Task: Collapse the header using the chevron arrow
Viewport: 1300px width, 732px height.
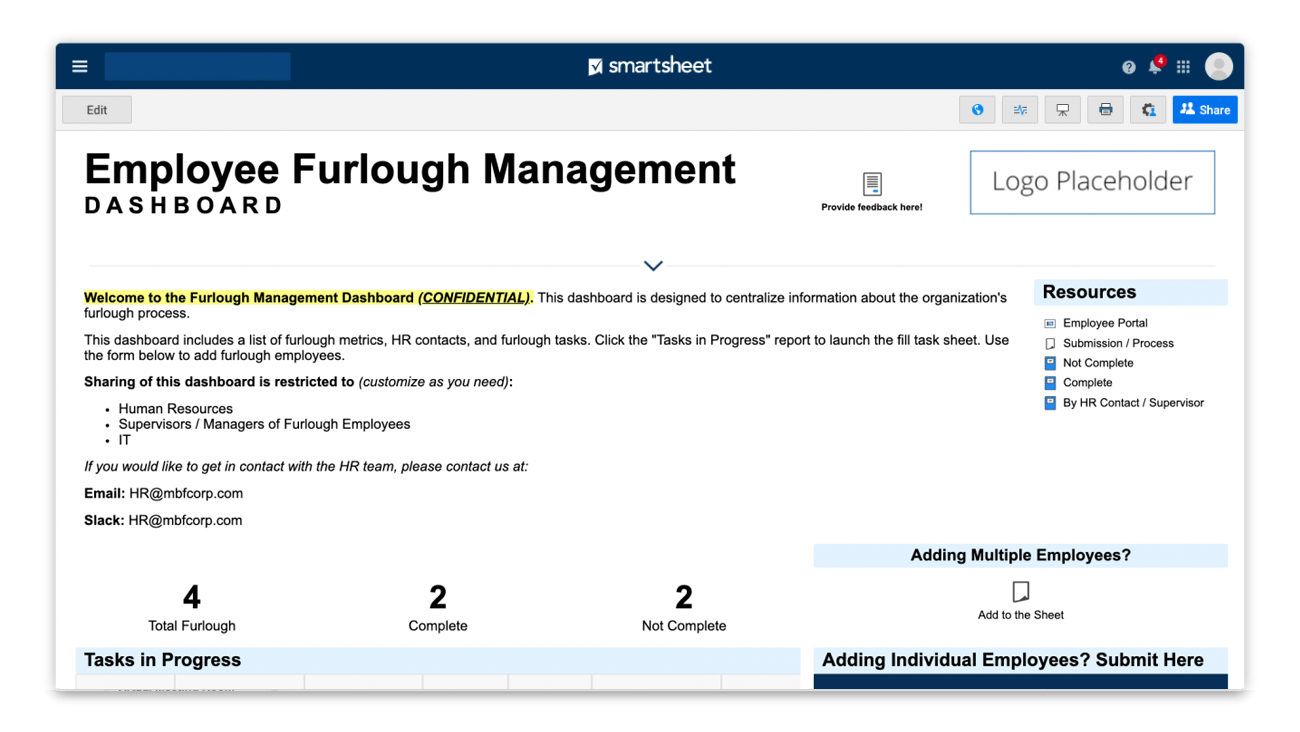Action: 653,266
